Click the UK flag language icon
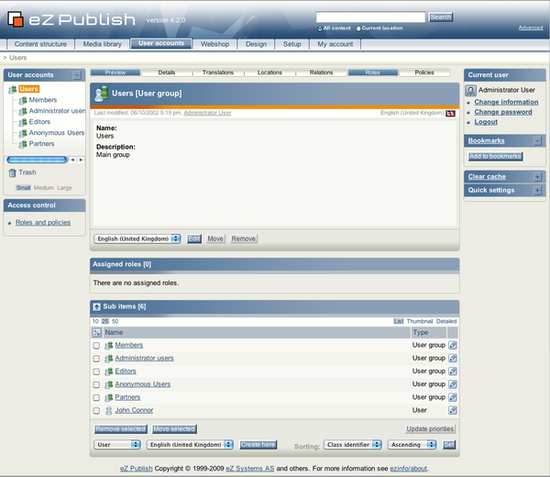 click(x=450, y=113)
